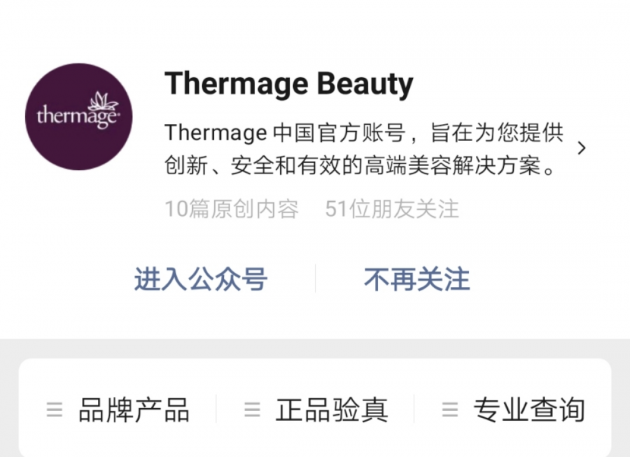The height and width of the screenshot is (457, 630).
Task: Tap the Thermage Beauty account title
Action: 289,84
